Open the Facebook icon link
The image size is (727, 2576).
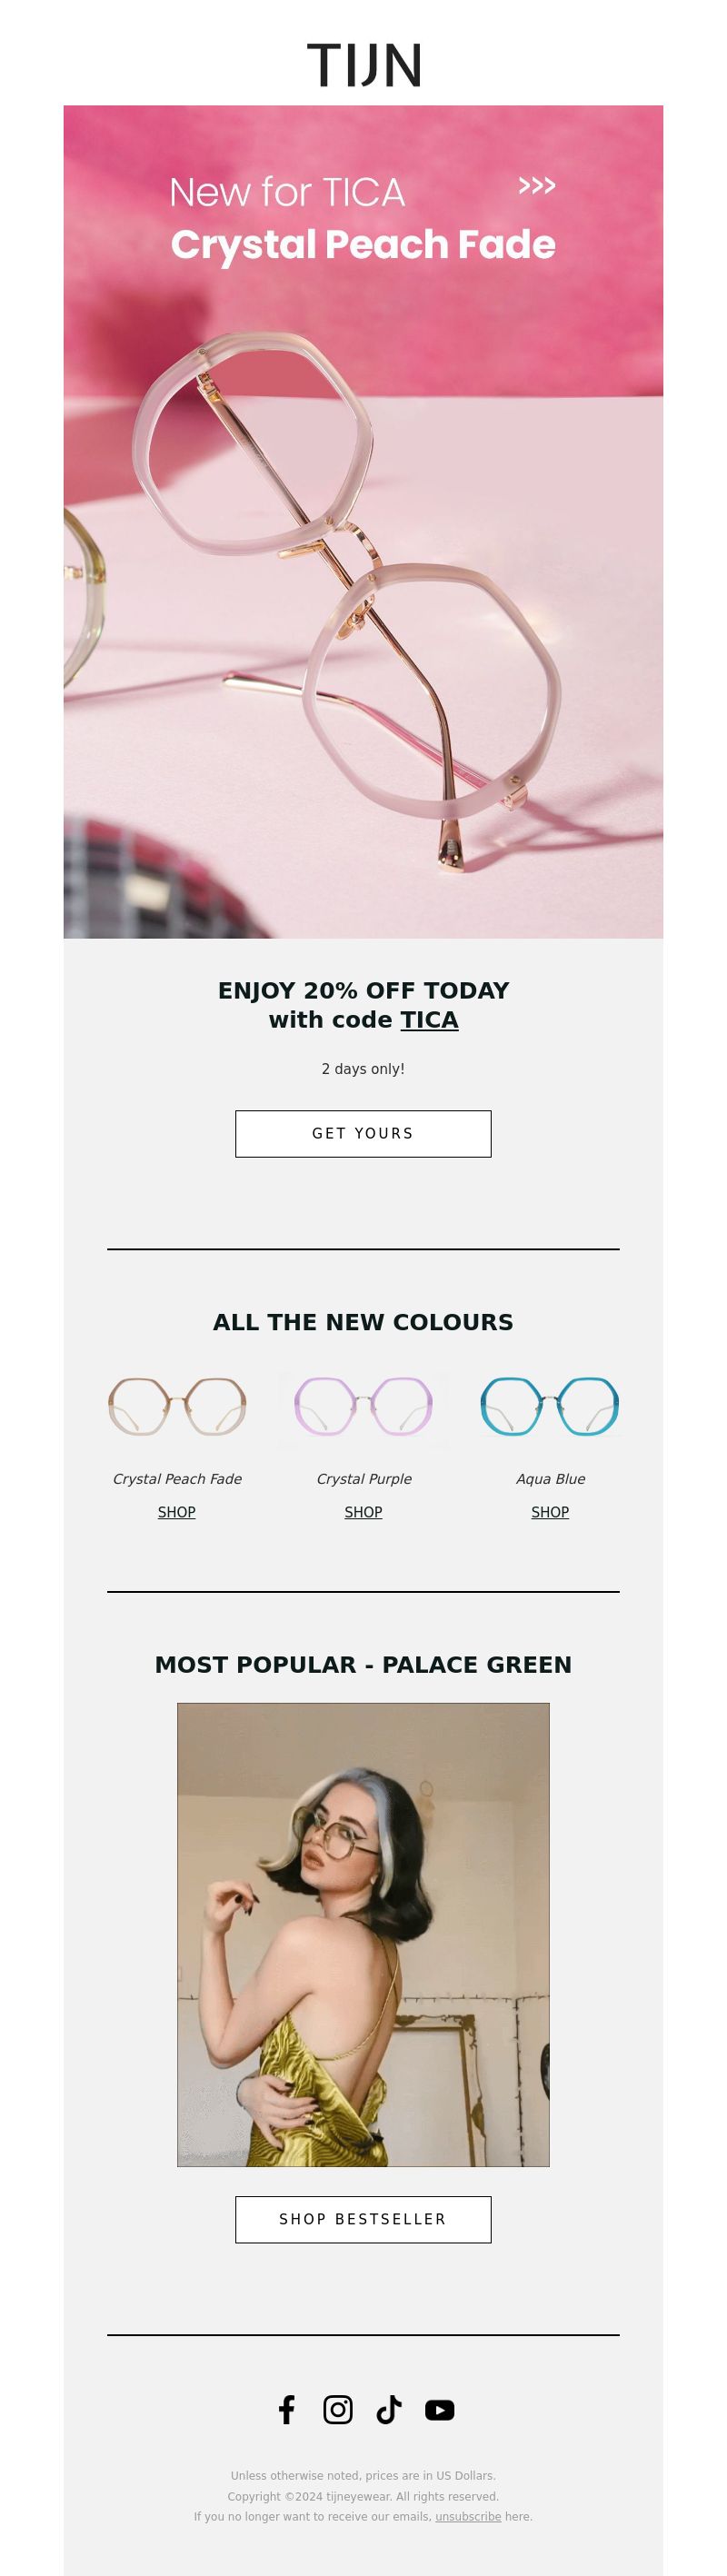(287, 2410)
